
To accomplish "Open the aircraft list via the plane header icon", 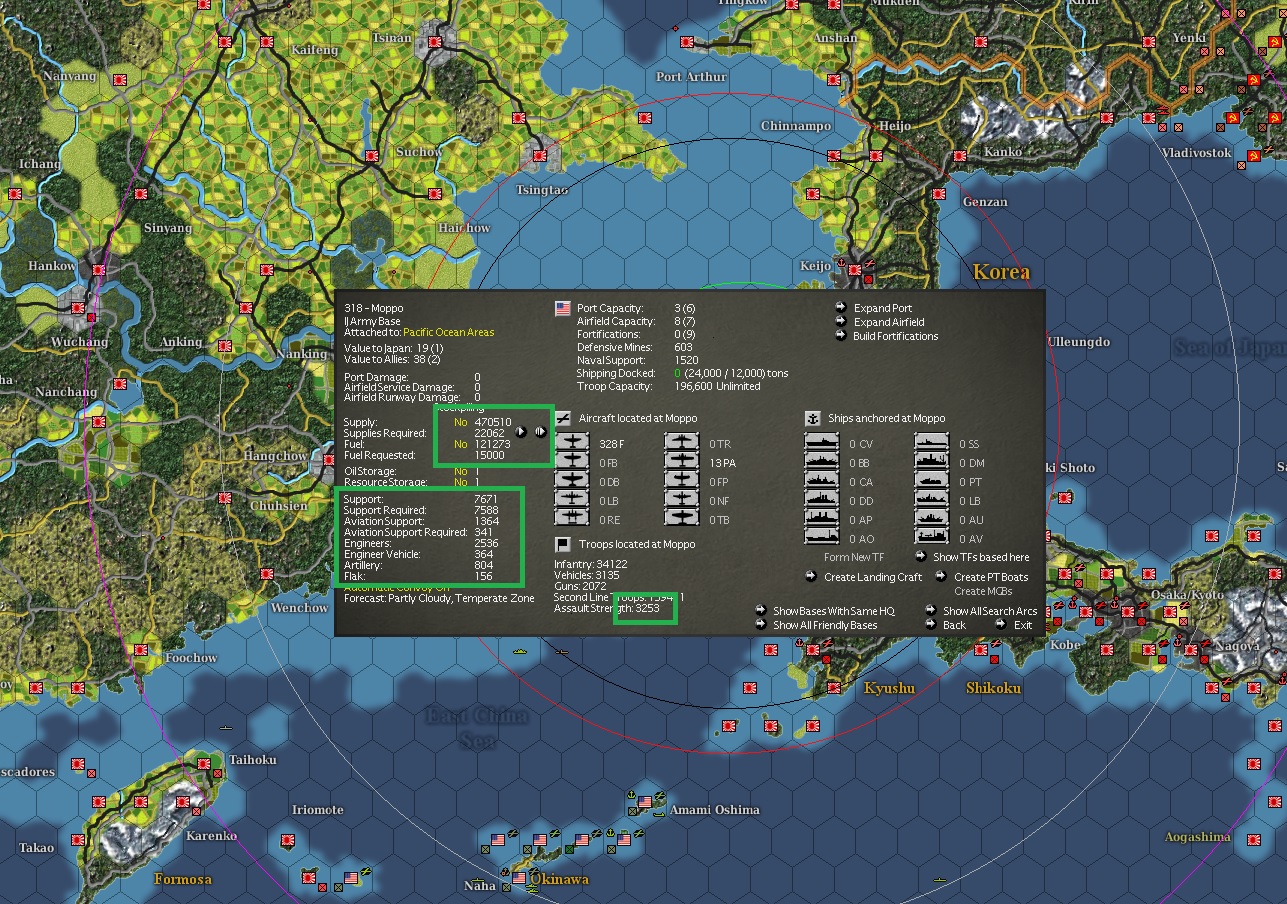I will click(563, 418).
